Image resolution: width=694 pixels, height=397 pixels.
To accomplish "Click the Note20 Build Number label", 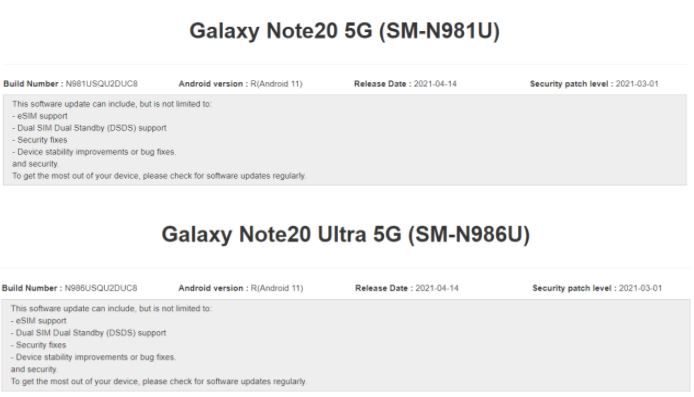I will tap(31, 84).
